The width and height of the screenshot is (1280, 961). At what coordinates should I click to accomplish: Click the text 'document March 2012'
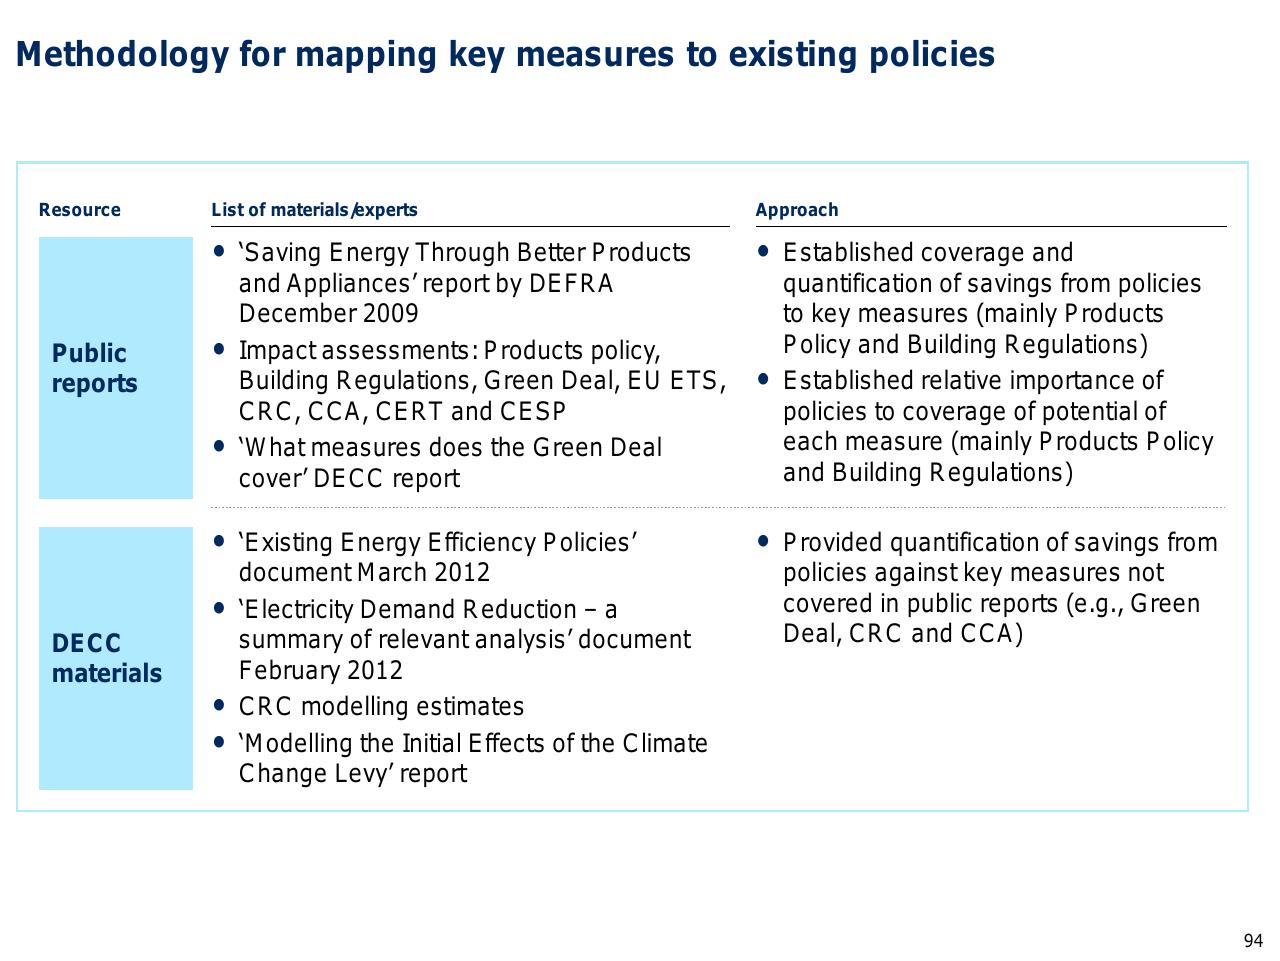pos(365,573)
